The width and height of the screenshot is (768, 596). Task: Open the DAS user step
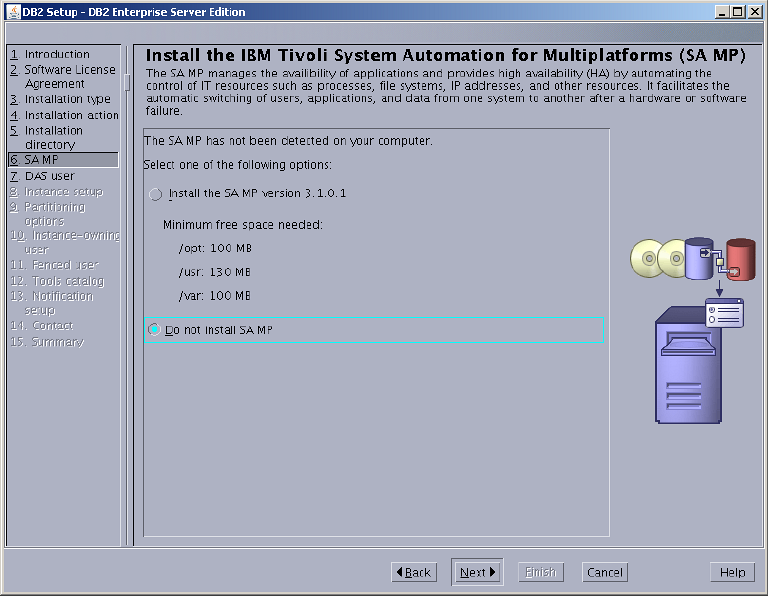[x=42, y=176]
